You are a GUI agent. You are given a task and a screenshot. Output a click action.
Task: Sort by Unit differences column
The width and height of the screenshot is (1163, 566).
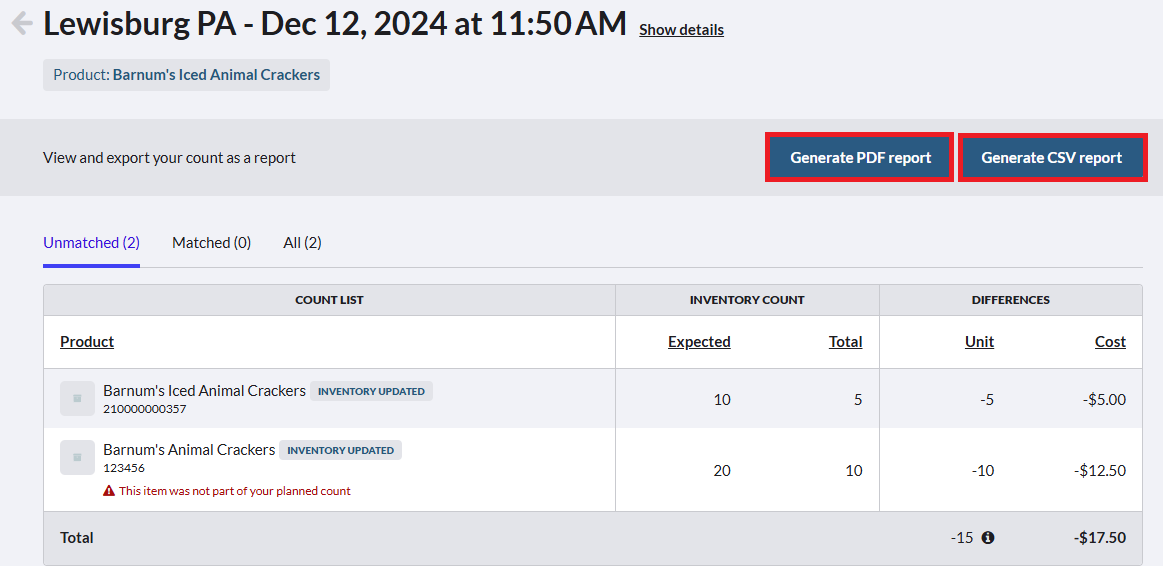(979, 341)
